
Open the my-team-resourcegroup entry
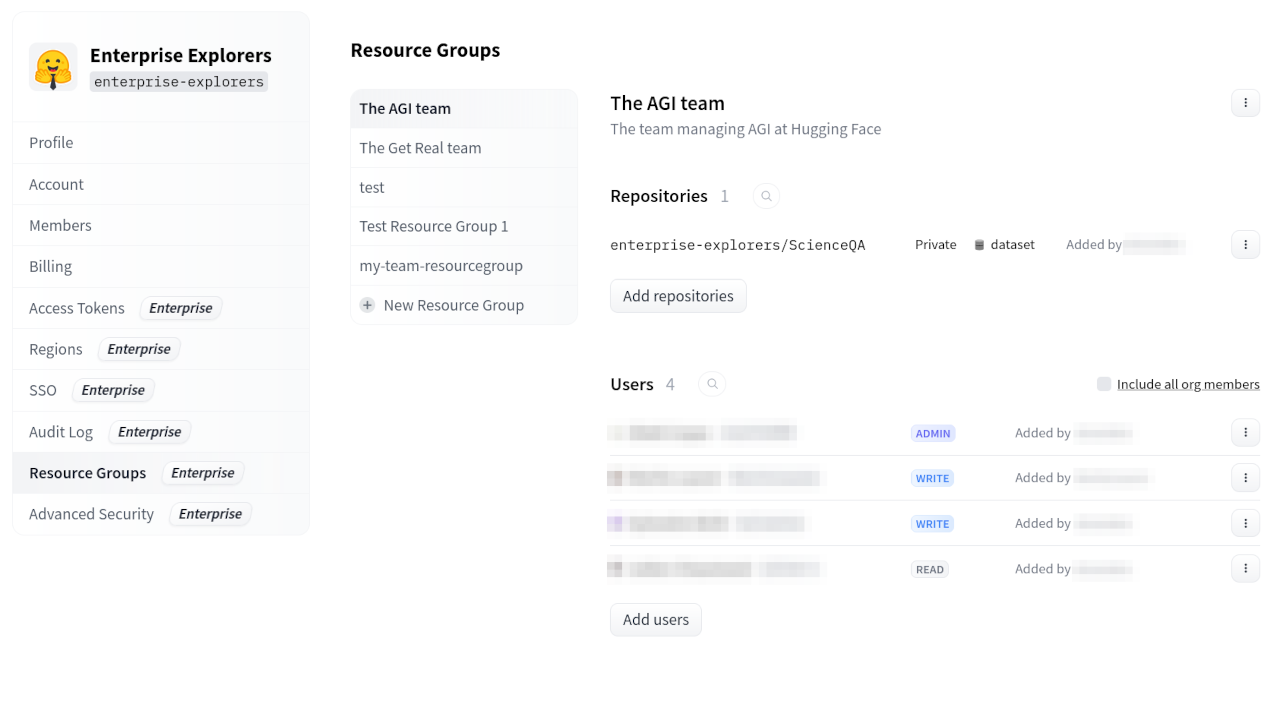(440, 265)
